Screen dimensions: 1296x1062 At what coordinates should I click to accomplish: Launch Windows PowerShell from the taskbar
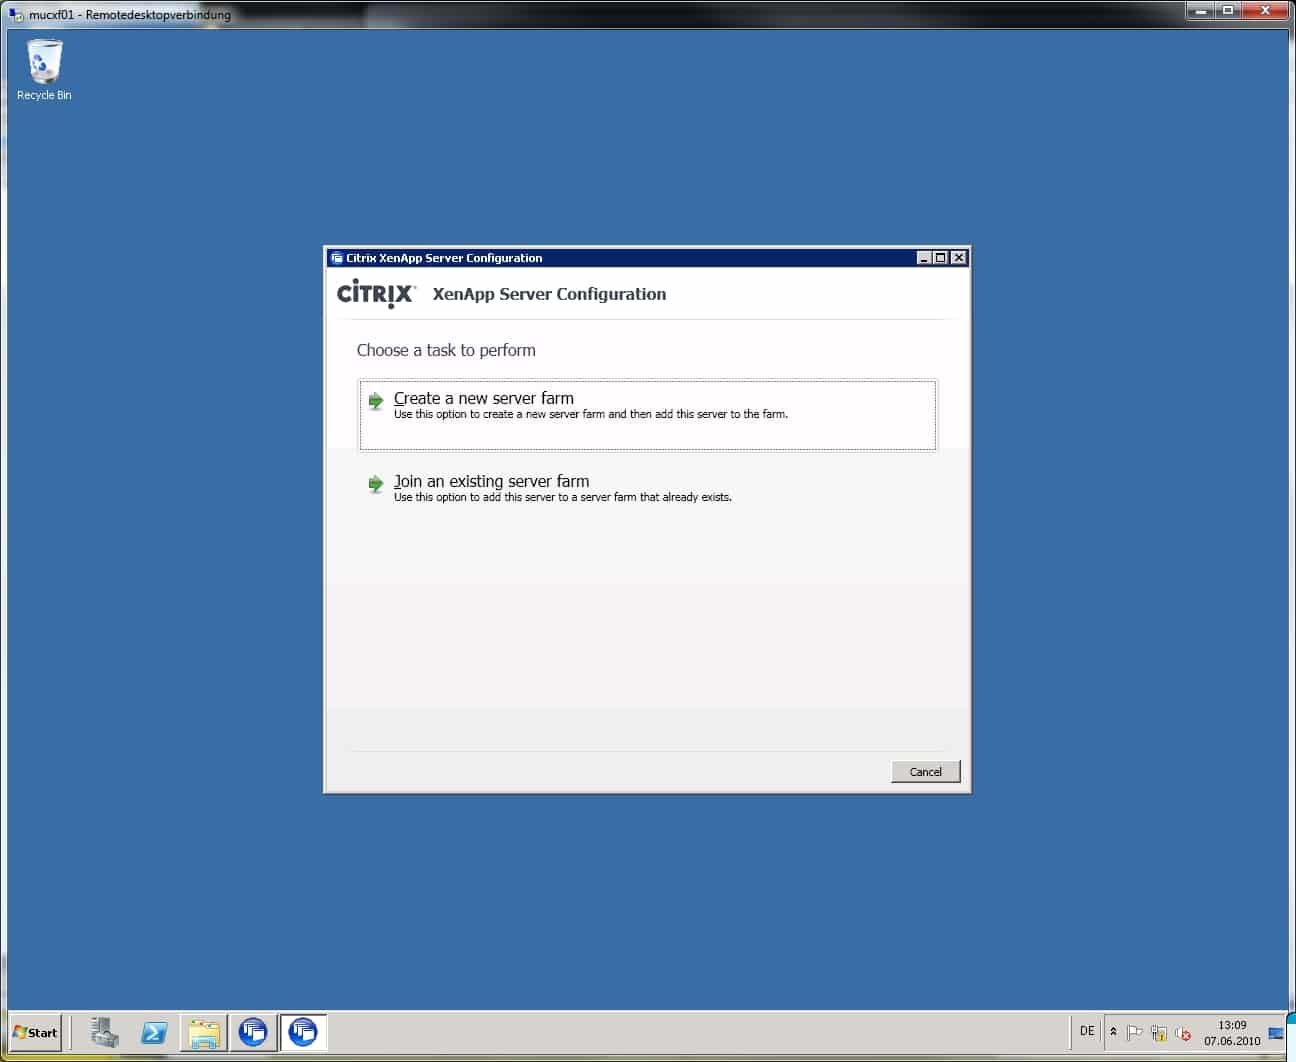click(x=154, y=1032)
